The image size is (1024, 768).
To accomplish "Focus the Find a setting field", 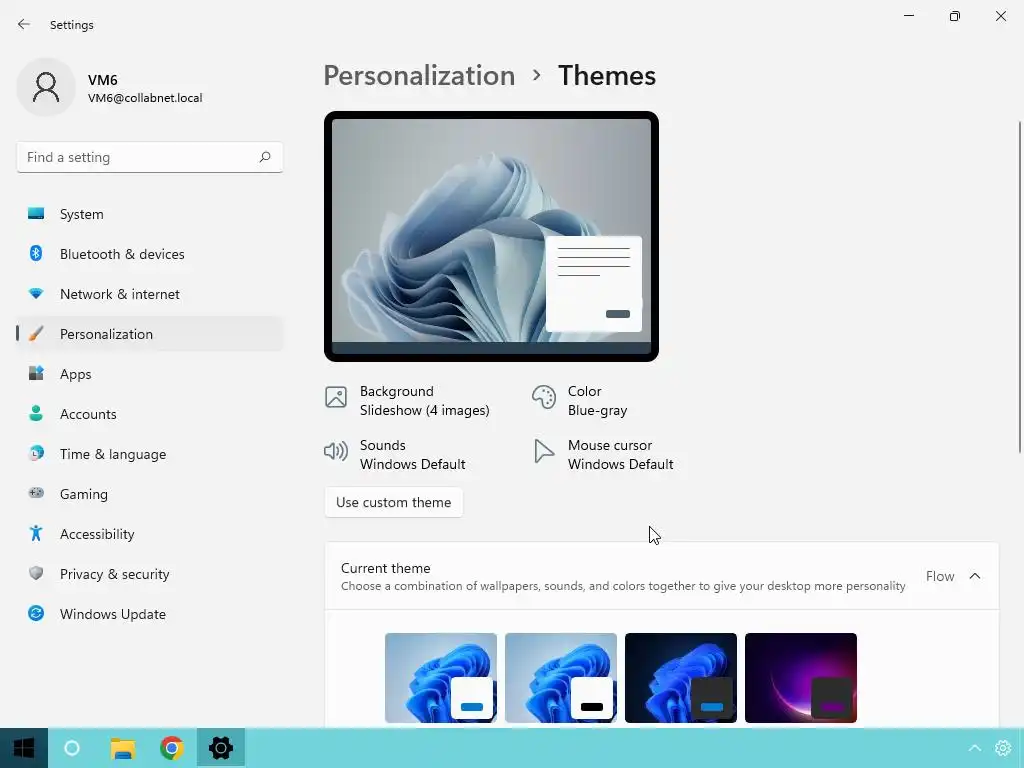I will tap(150, 157).
